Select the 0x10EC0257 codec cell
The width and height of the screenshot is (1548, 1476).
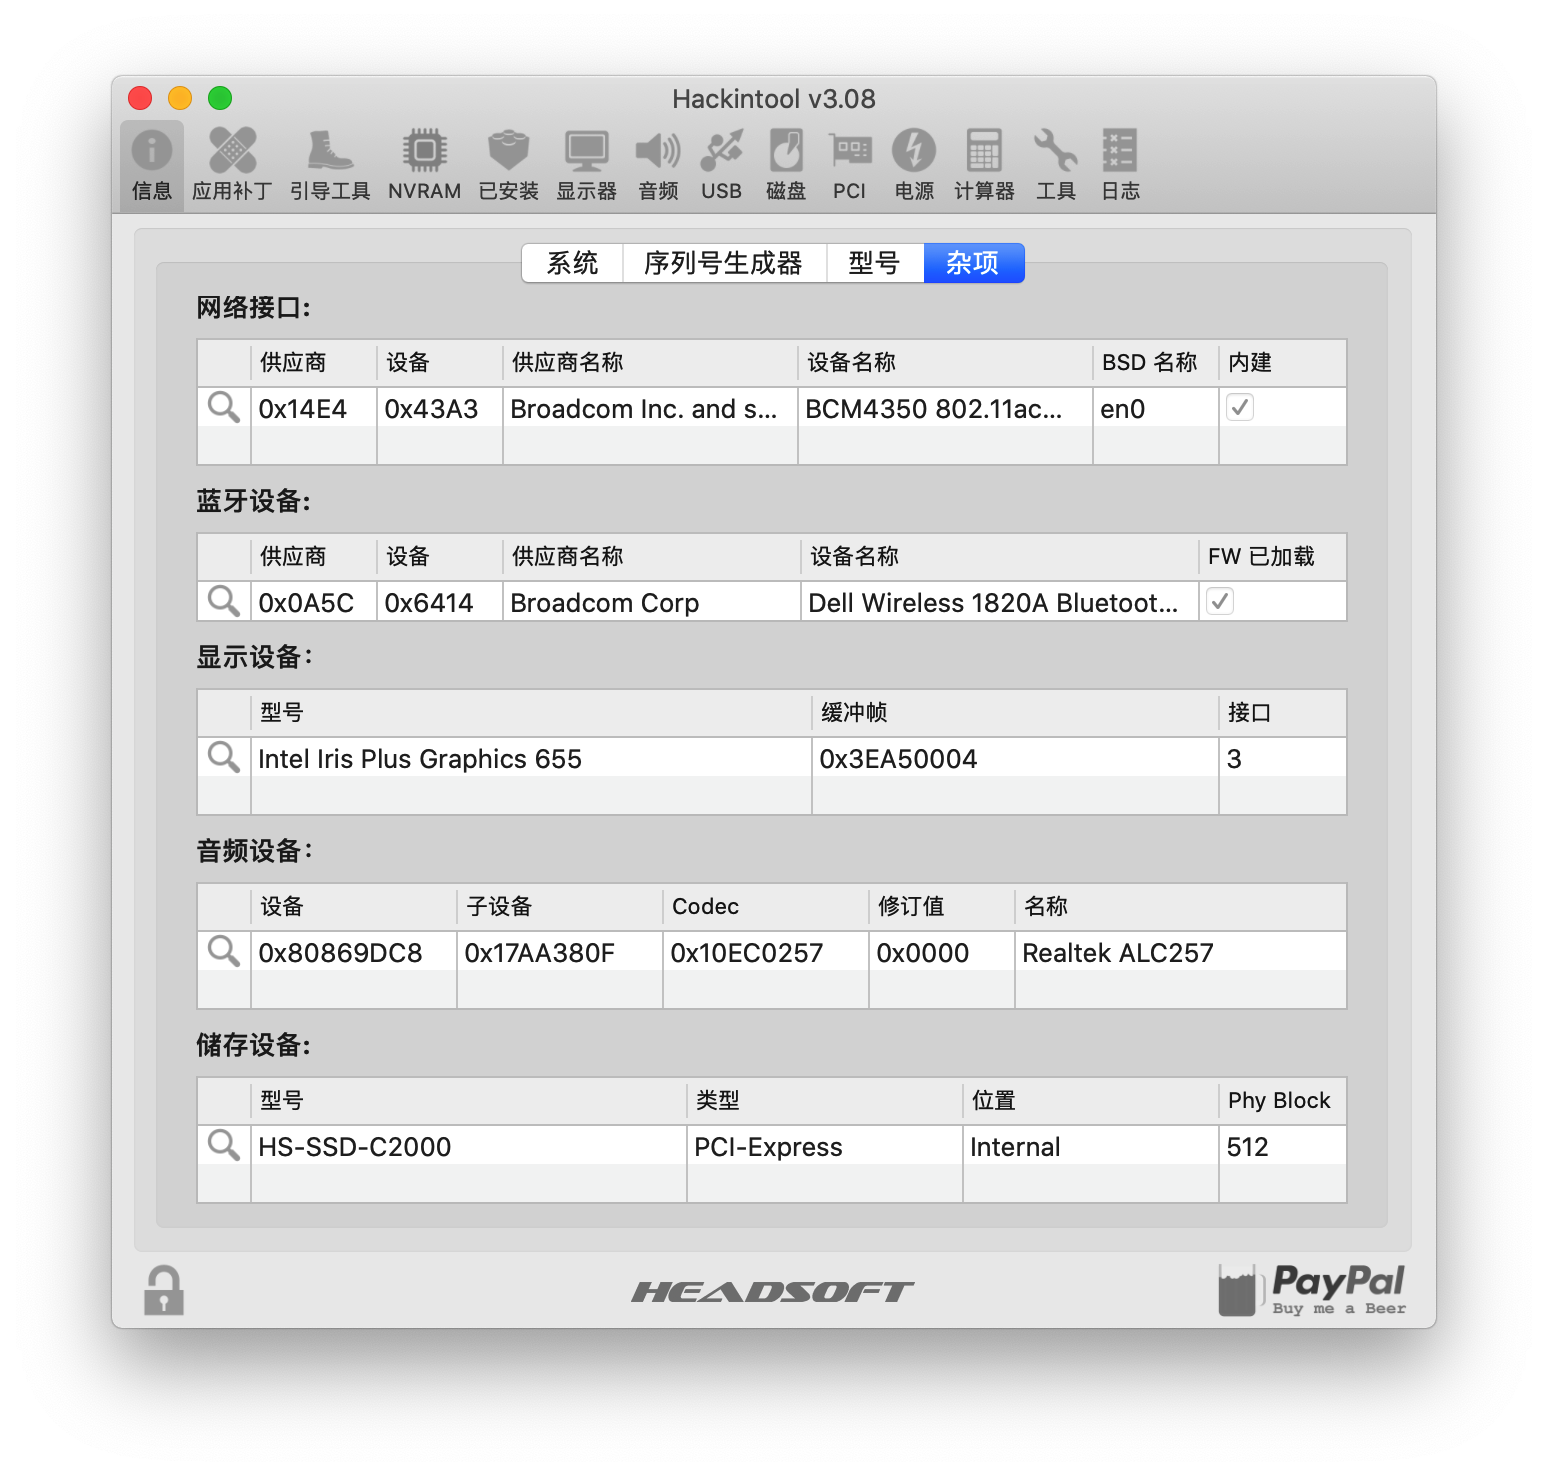pos(766,952)
